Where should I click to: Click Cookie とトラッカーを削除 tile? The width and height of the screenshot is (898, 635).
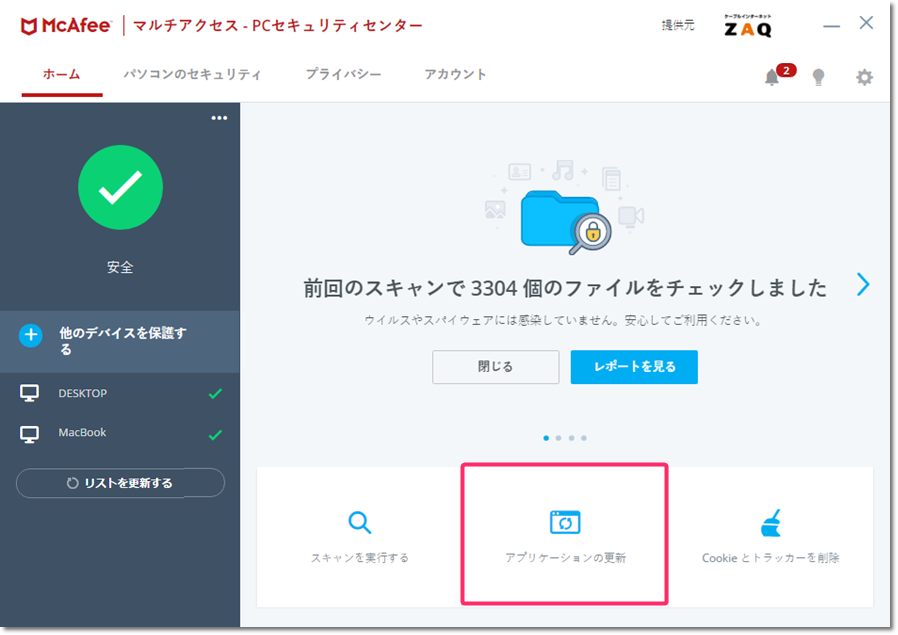pos(771,537)
